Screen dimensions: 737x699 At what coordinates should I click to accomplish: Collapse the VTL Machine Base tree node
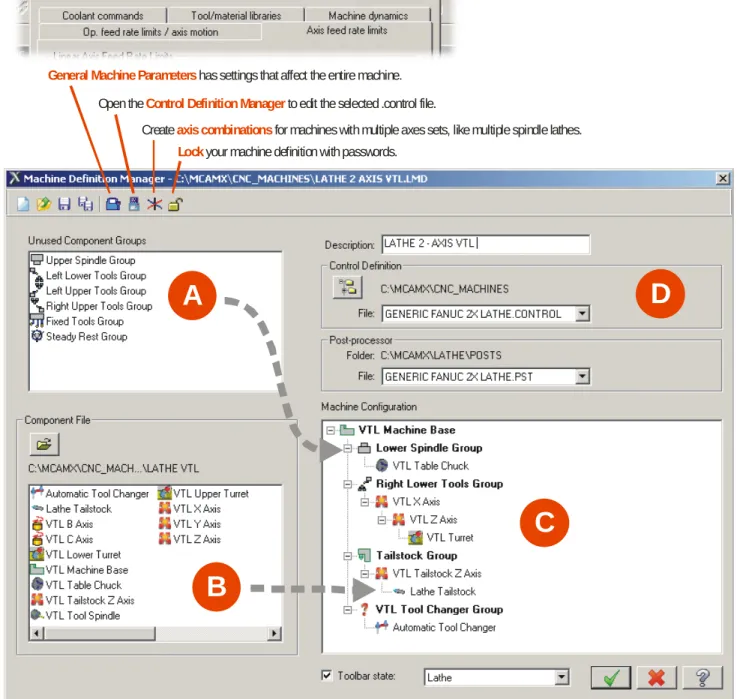pos(330,430)
